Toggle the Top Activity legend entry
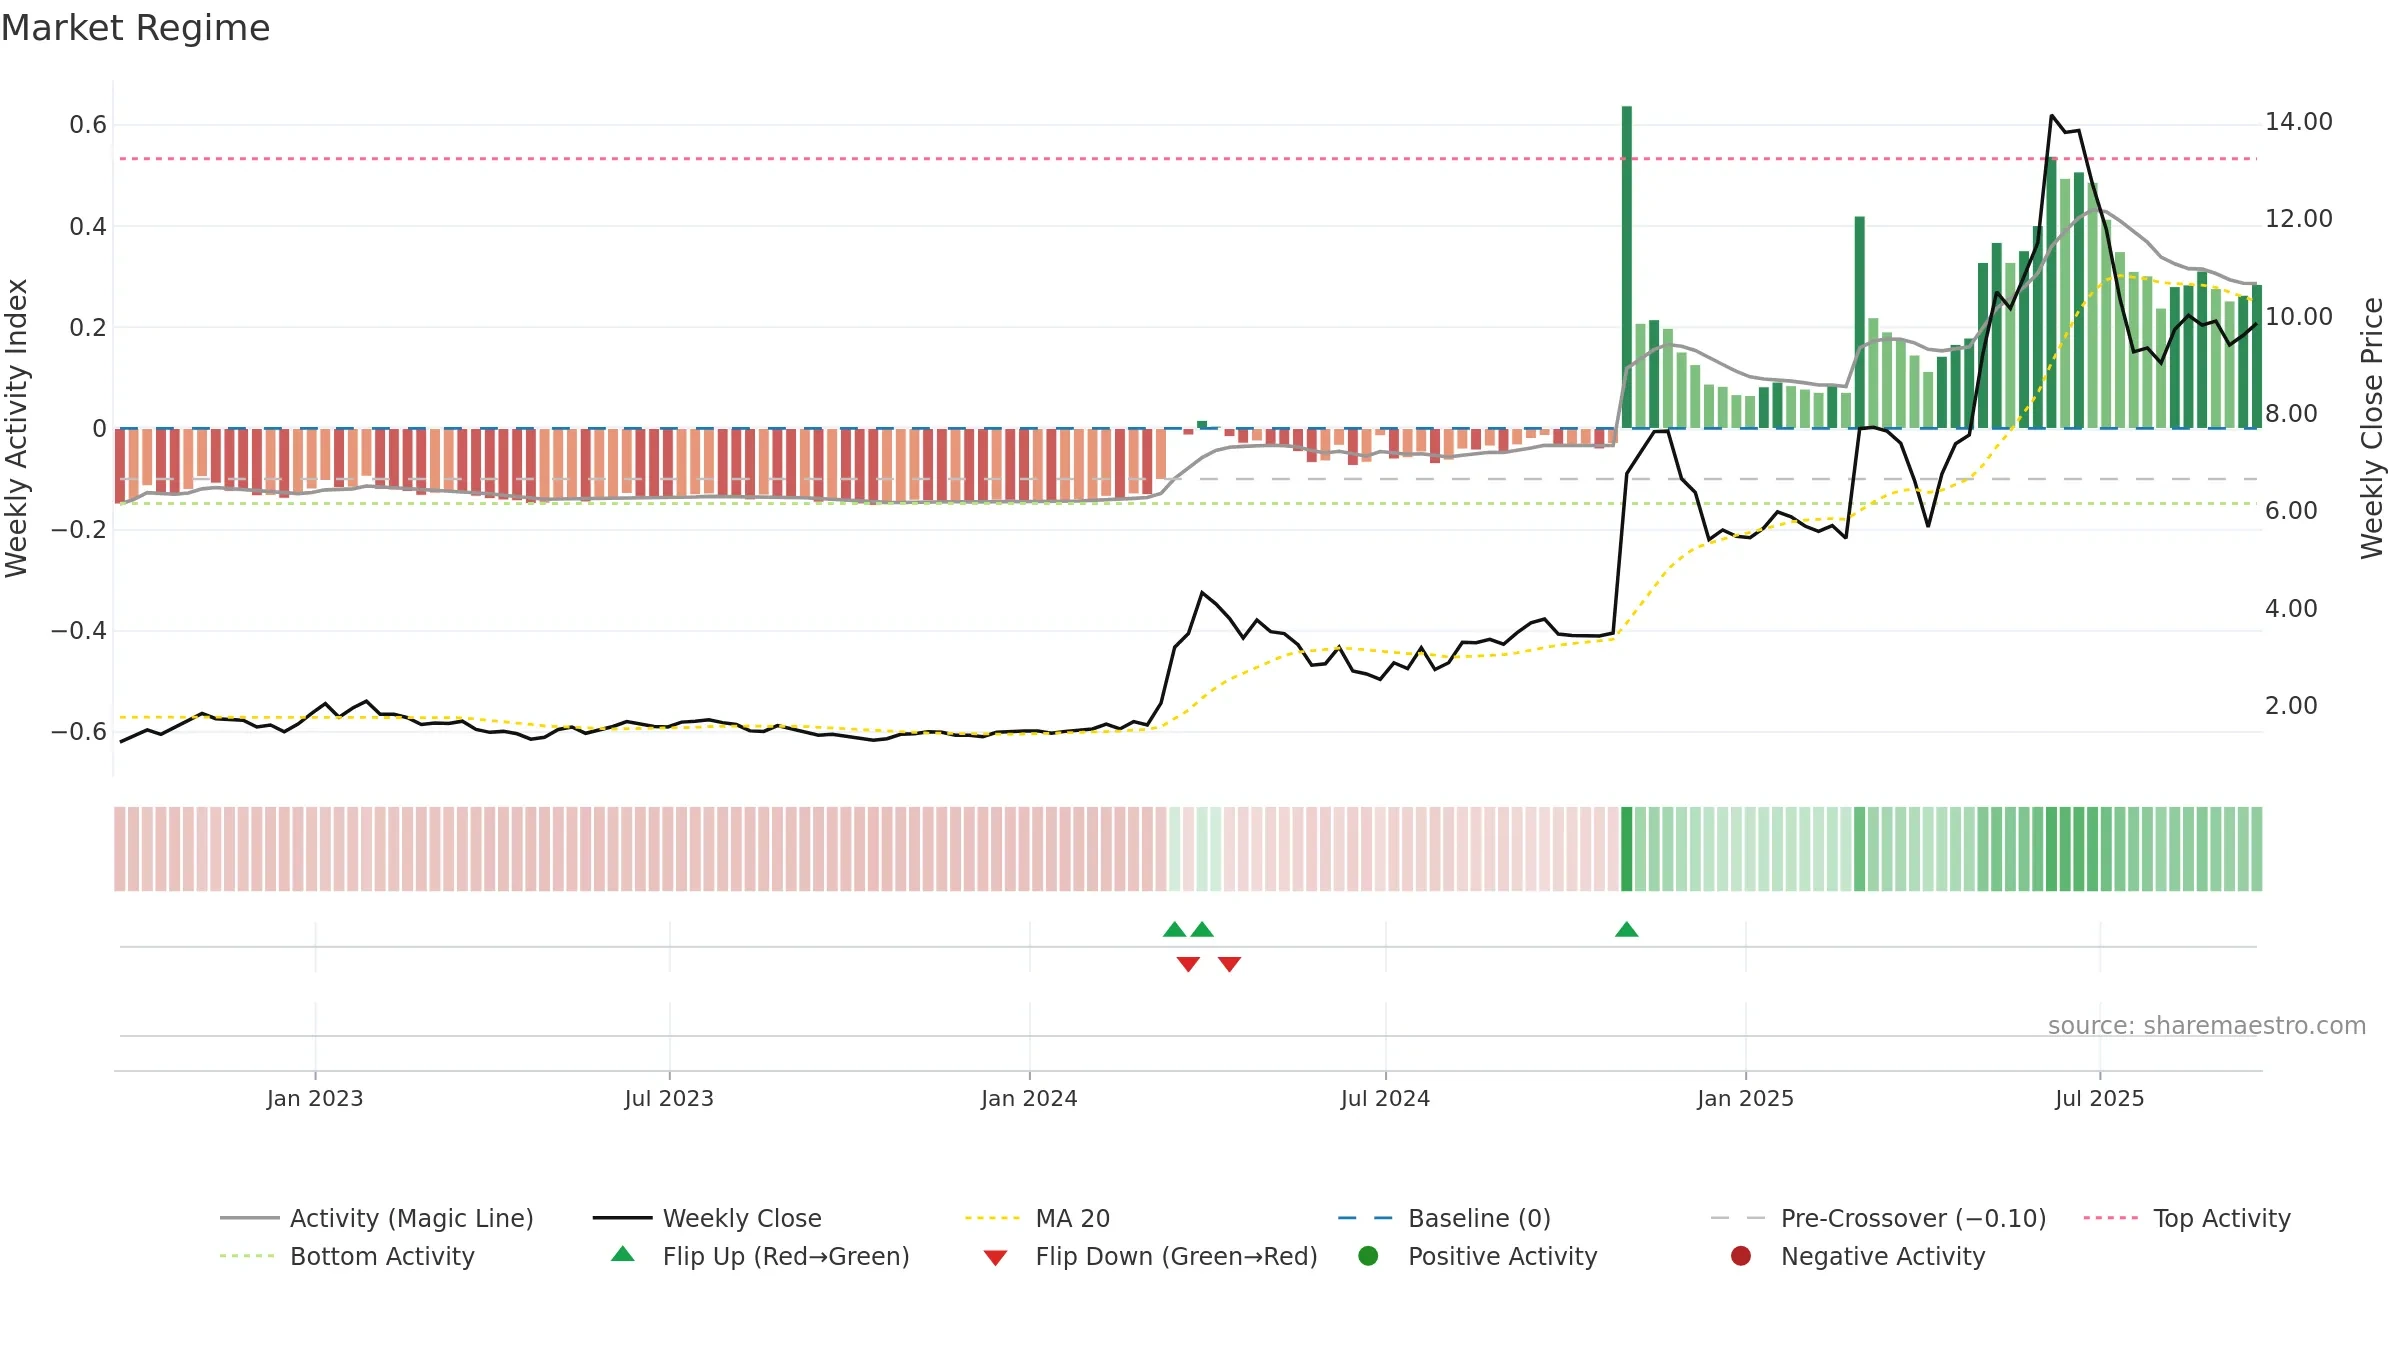2400x1350 pixels. (2187, 1218)
